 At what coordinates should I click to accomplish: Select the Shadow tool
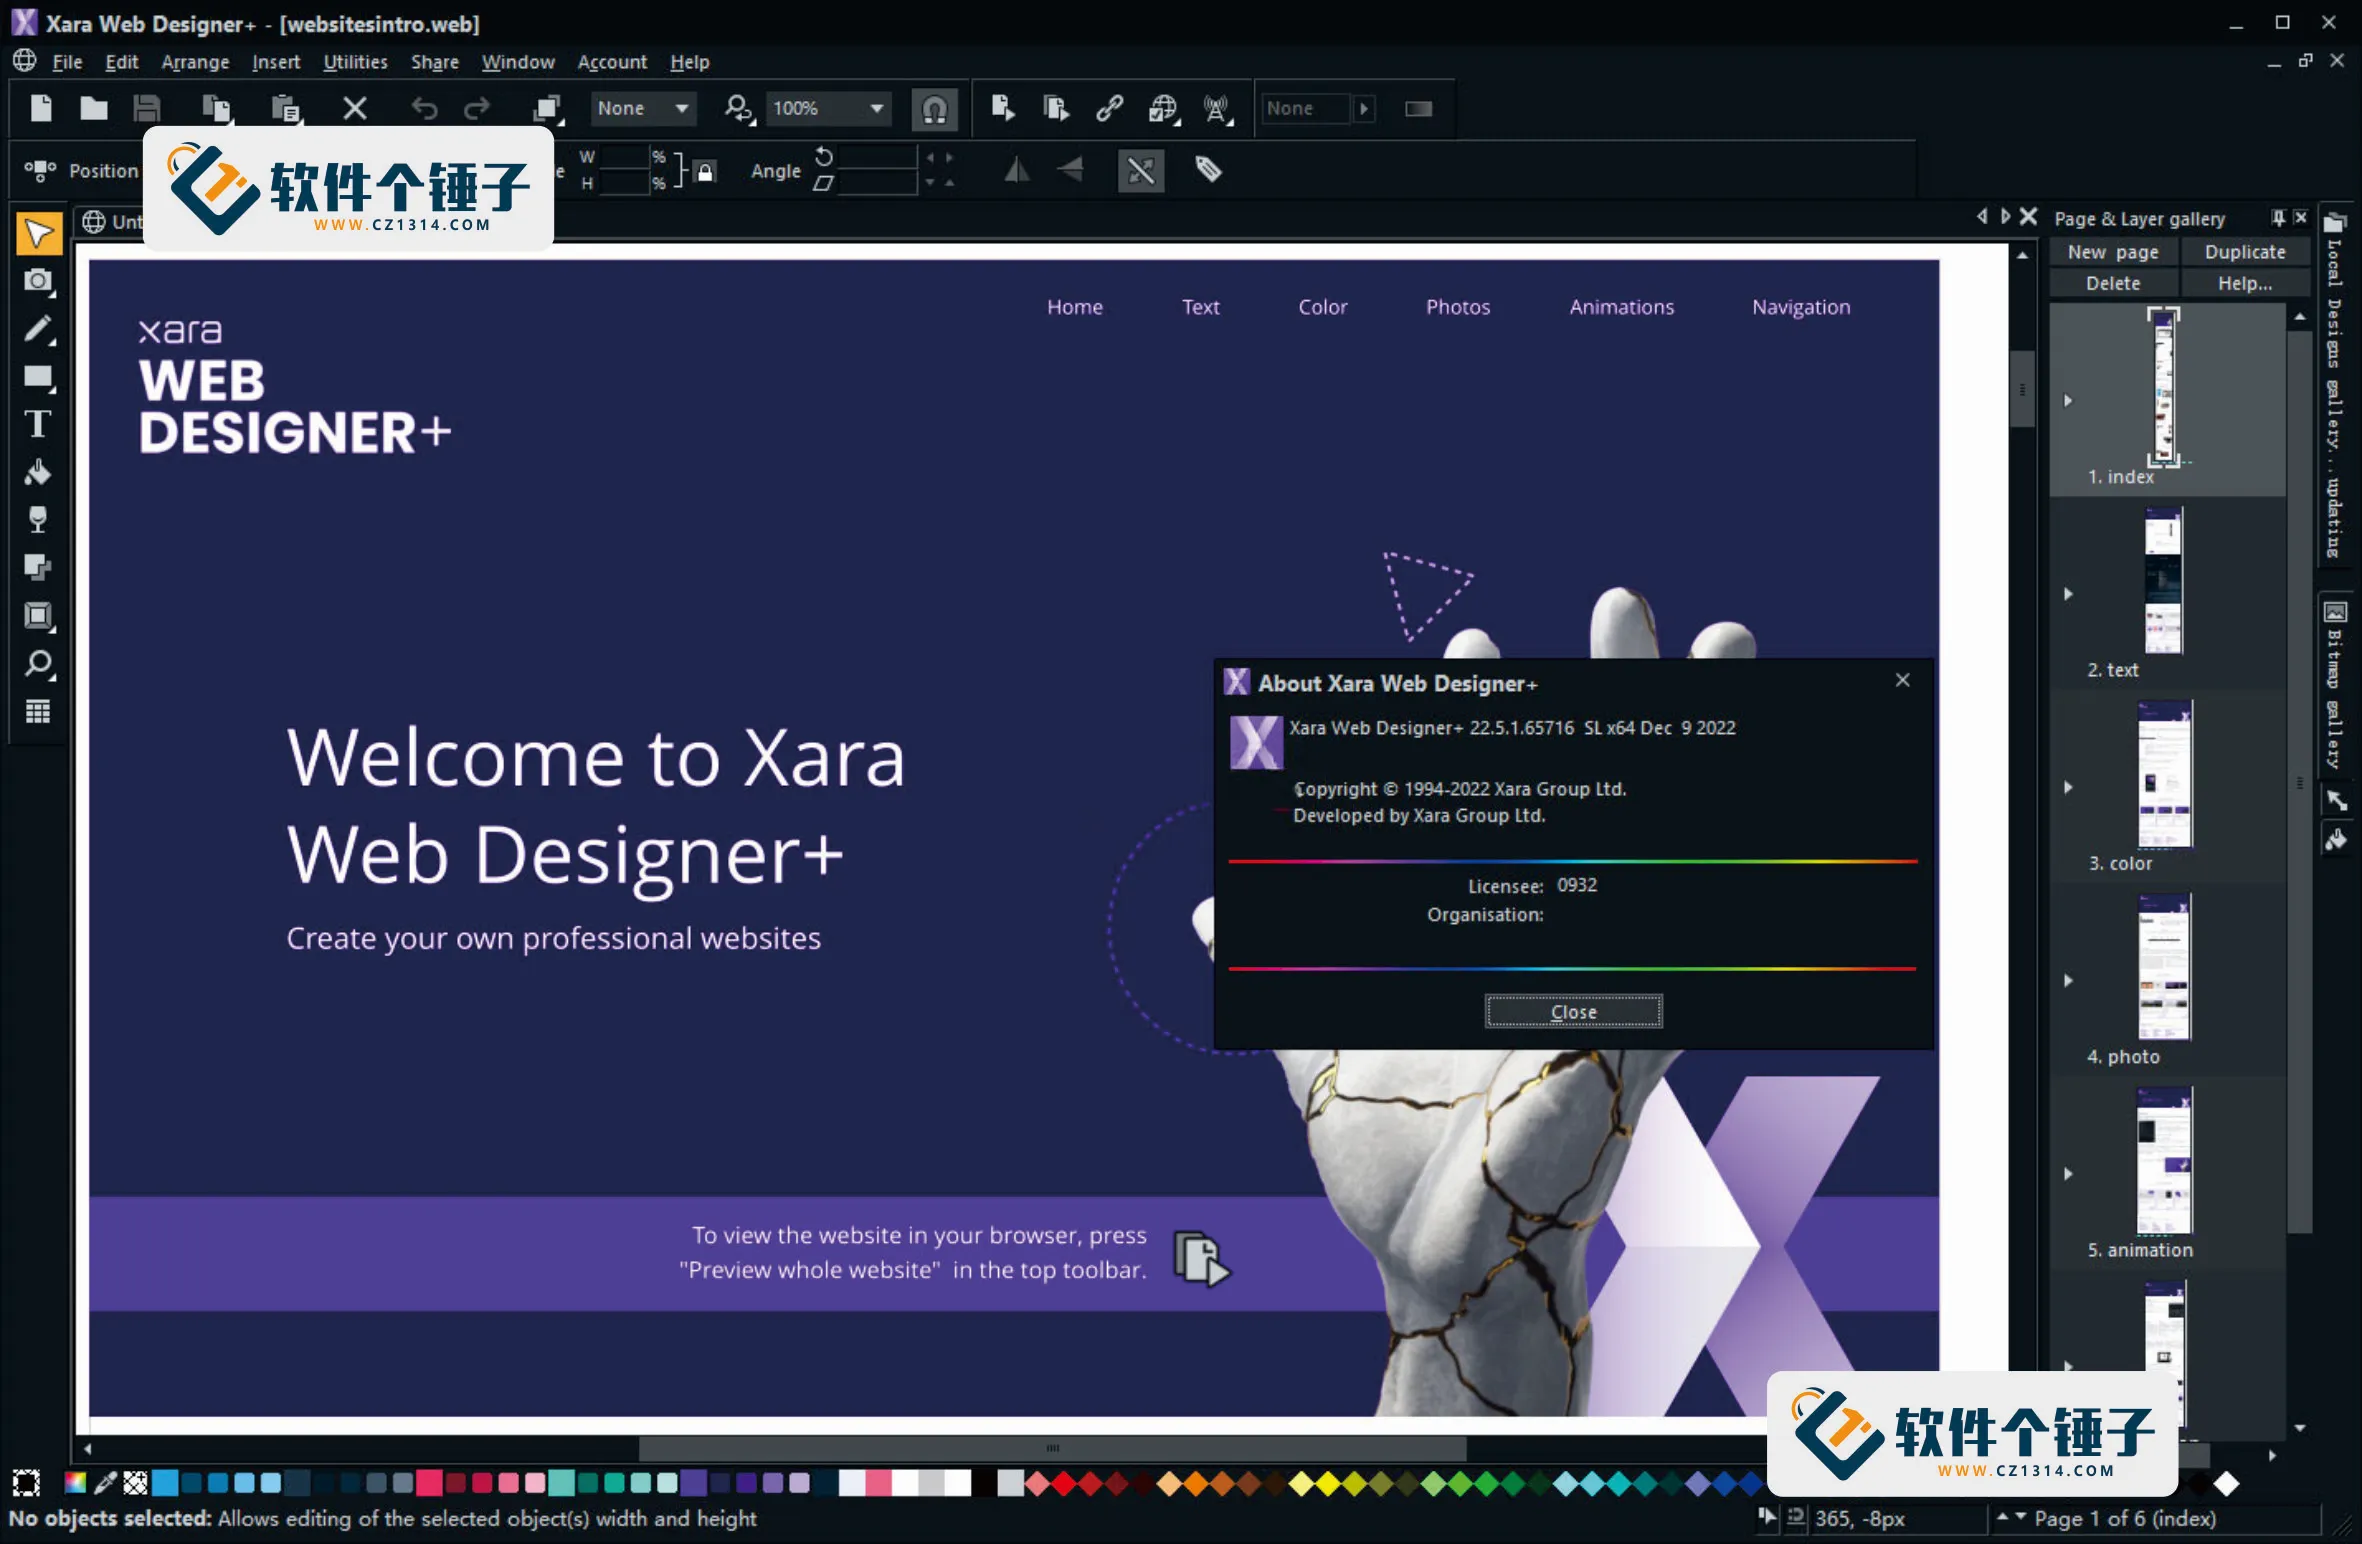pyautogui.click(x=39, y=567)
